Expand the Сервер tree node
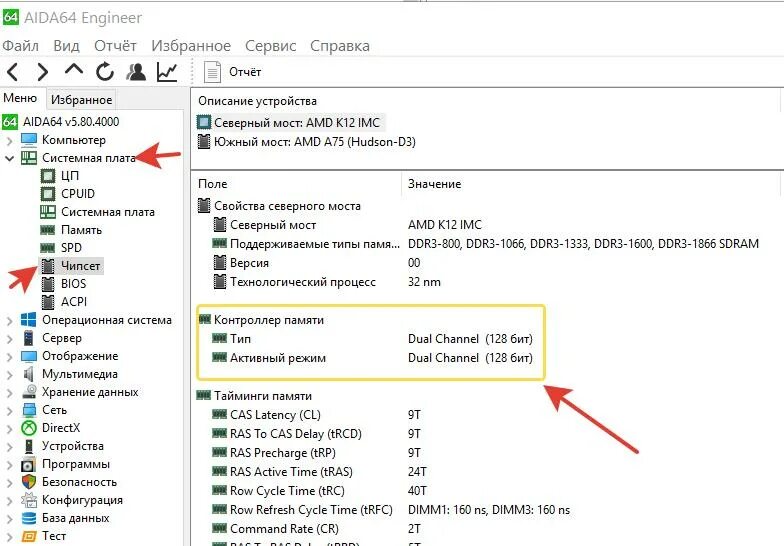This screenshot has width=784, height=546. point(10,338)
